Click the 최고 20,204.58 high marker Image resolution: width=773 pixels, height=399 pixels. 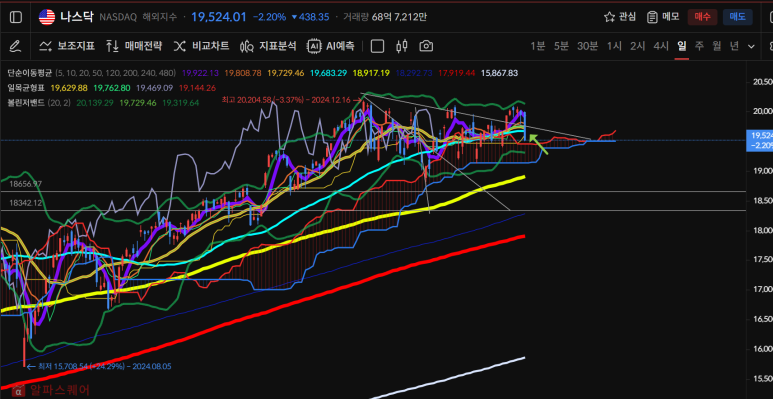[293, 100]
